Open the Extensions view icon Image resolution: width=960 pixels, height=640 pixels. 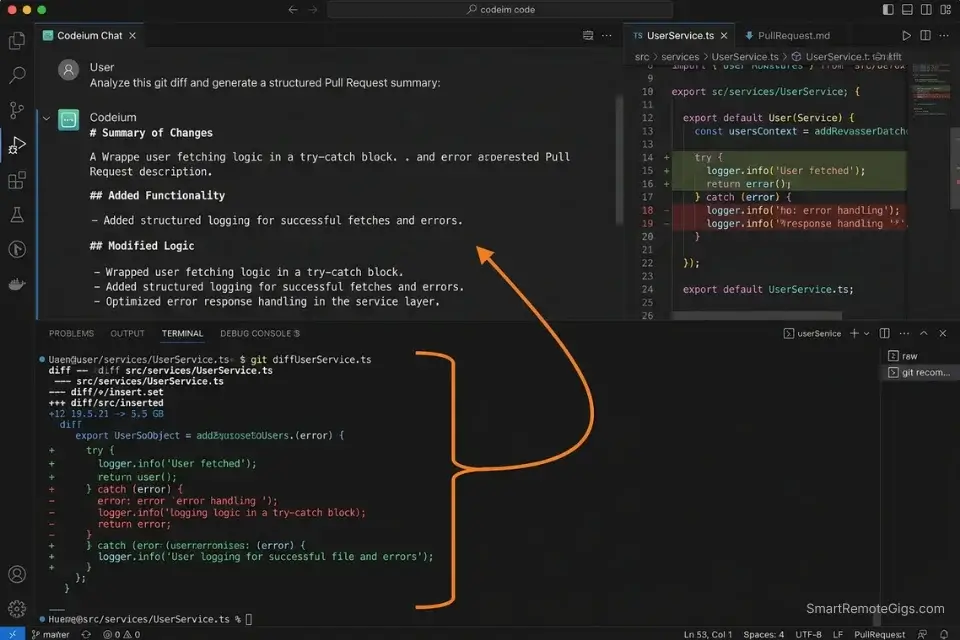click(x=15, y=180)
